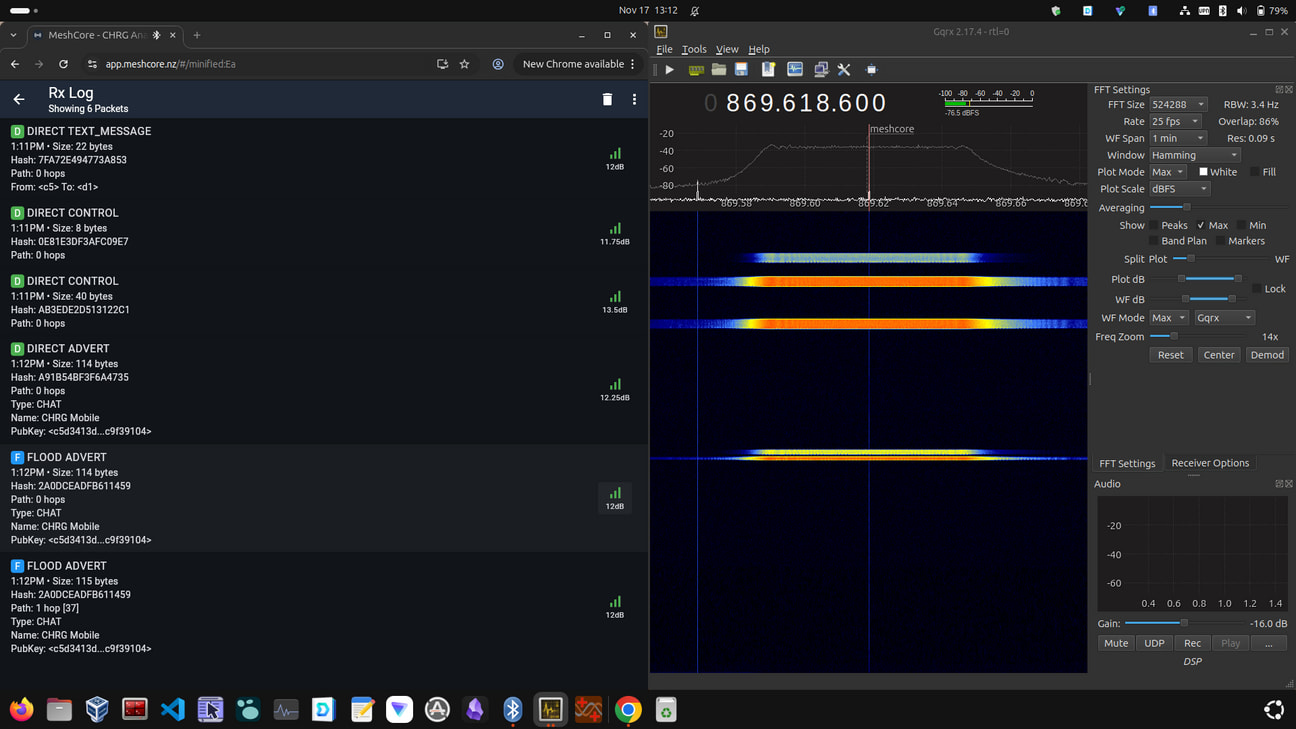Delete Rx Log with trash icon

pos(607,100)
